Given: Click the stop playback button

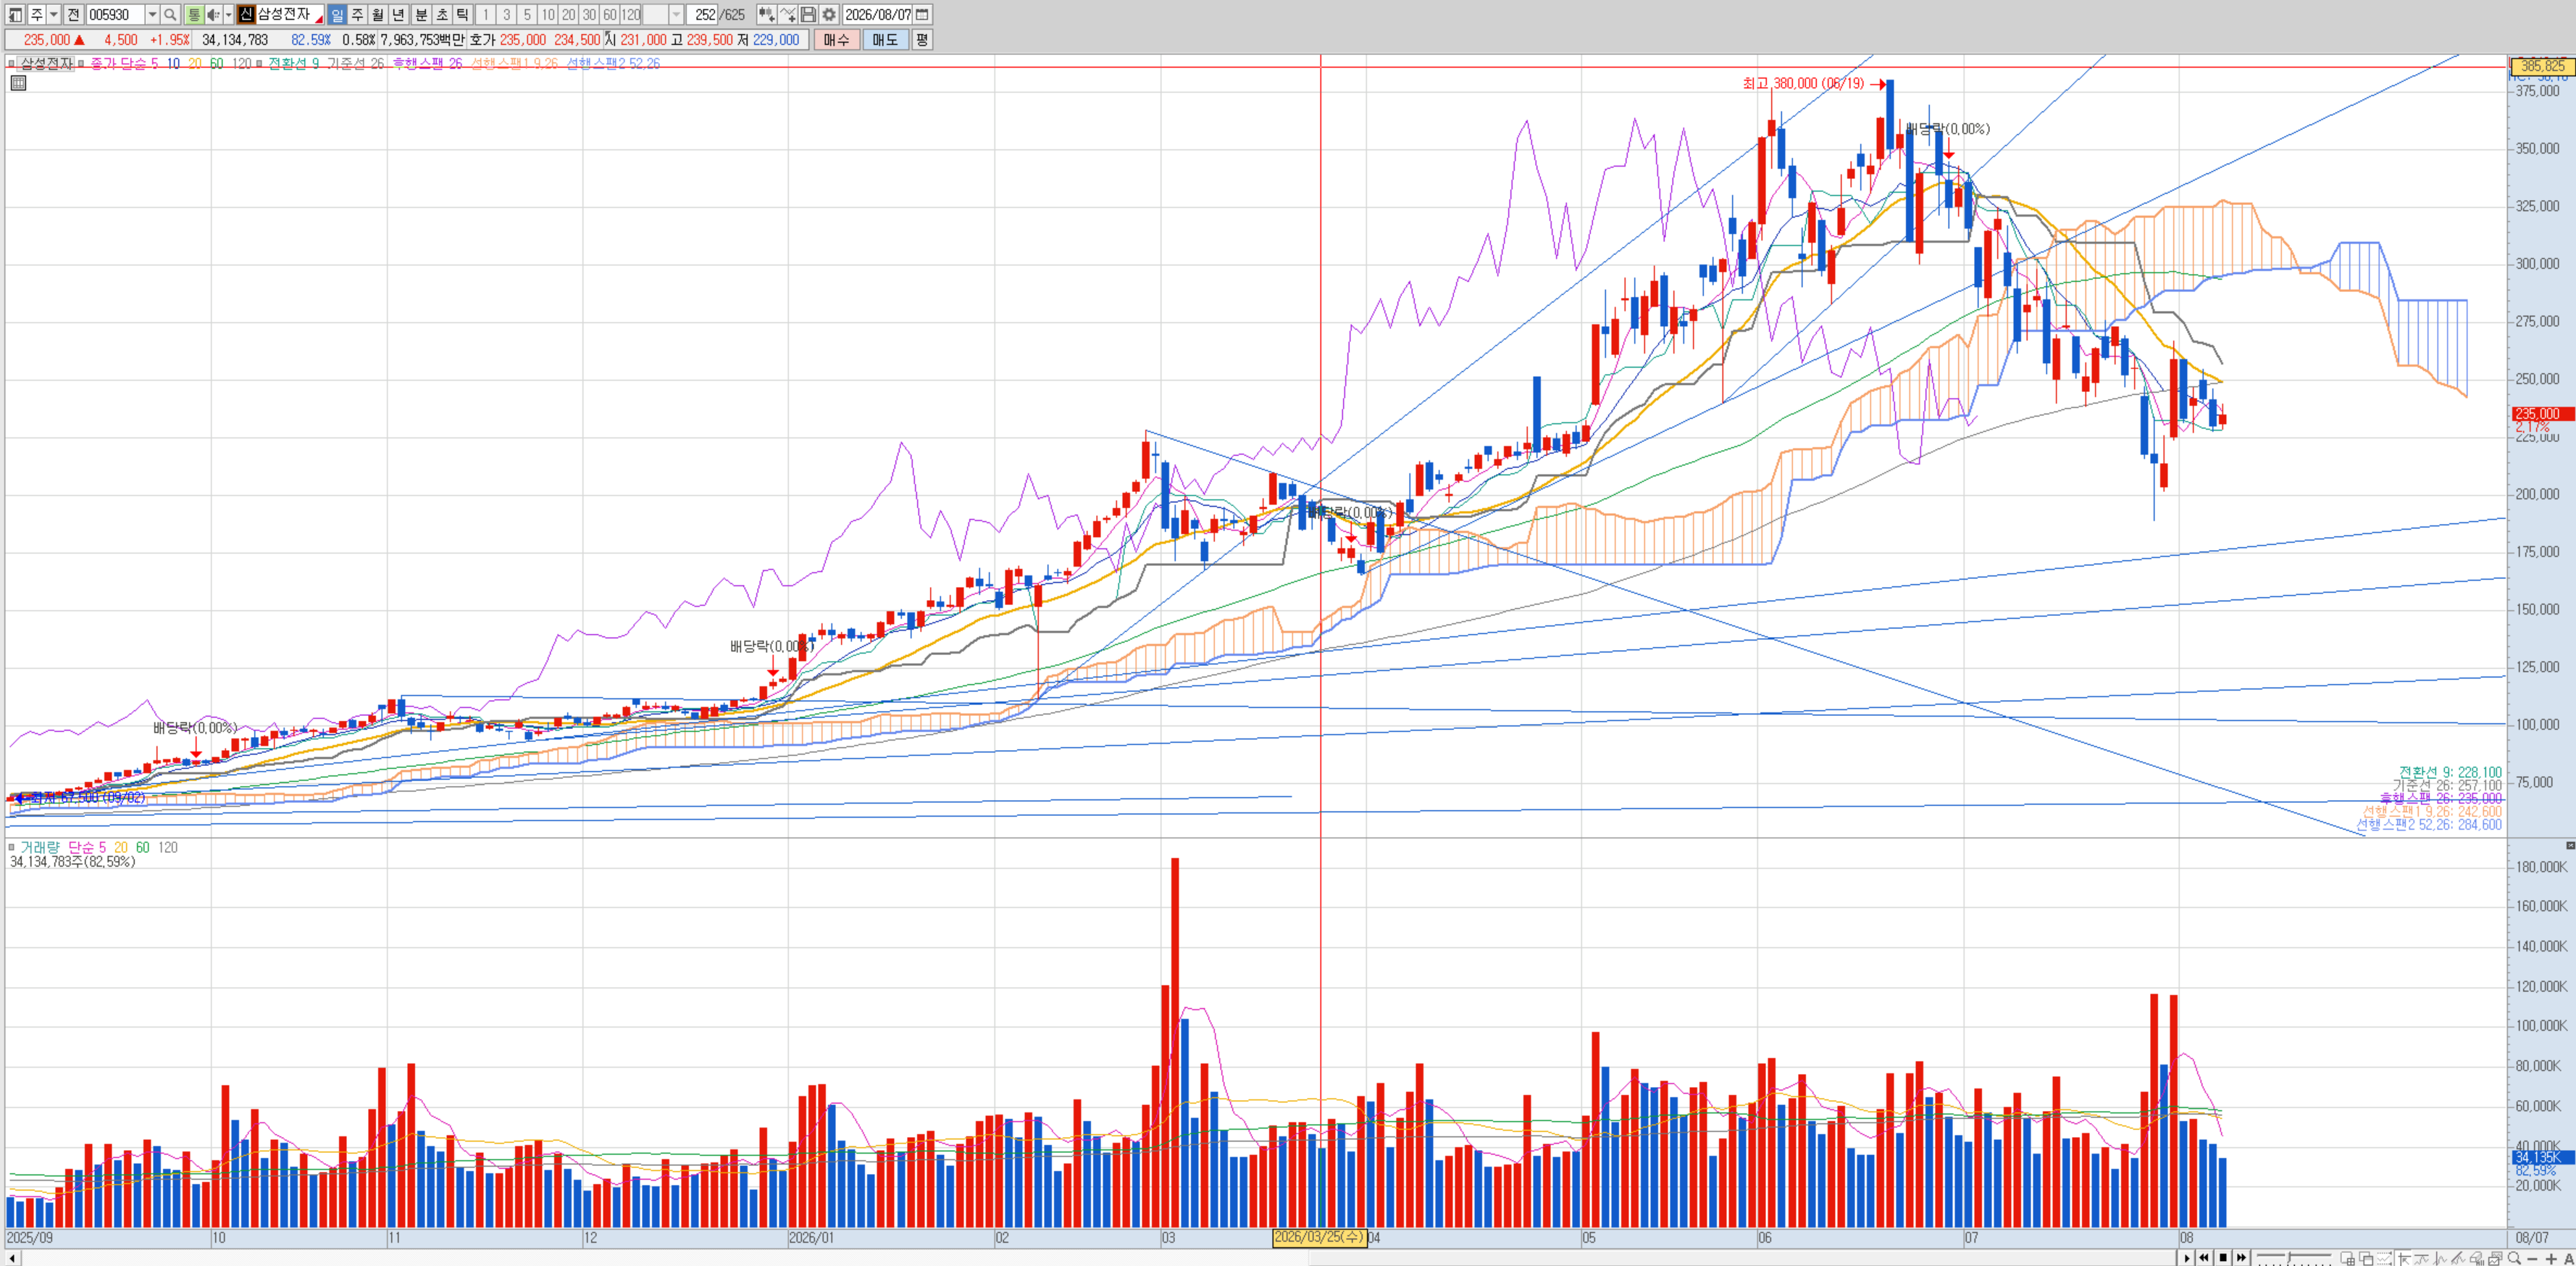Looking at the screenshot, I should 2223,1257.
